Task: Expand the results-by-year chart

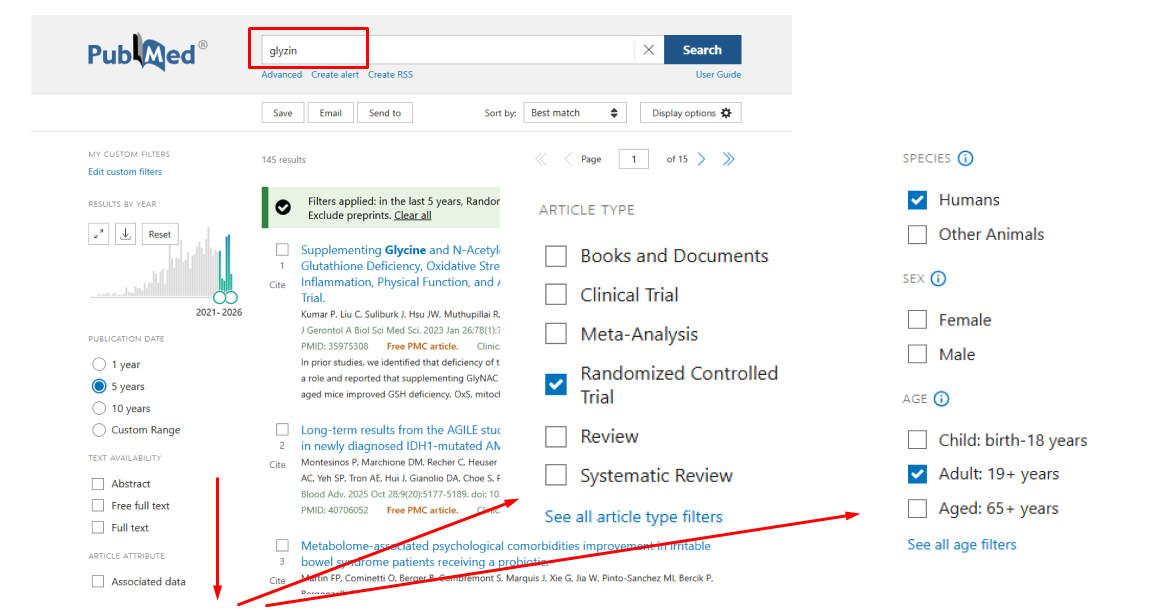Action: [99, 234]
